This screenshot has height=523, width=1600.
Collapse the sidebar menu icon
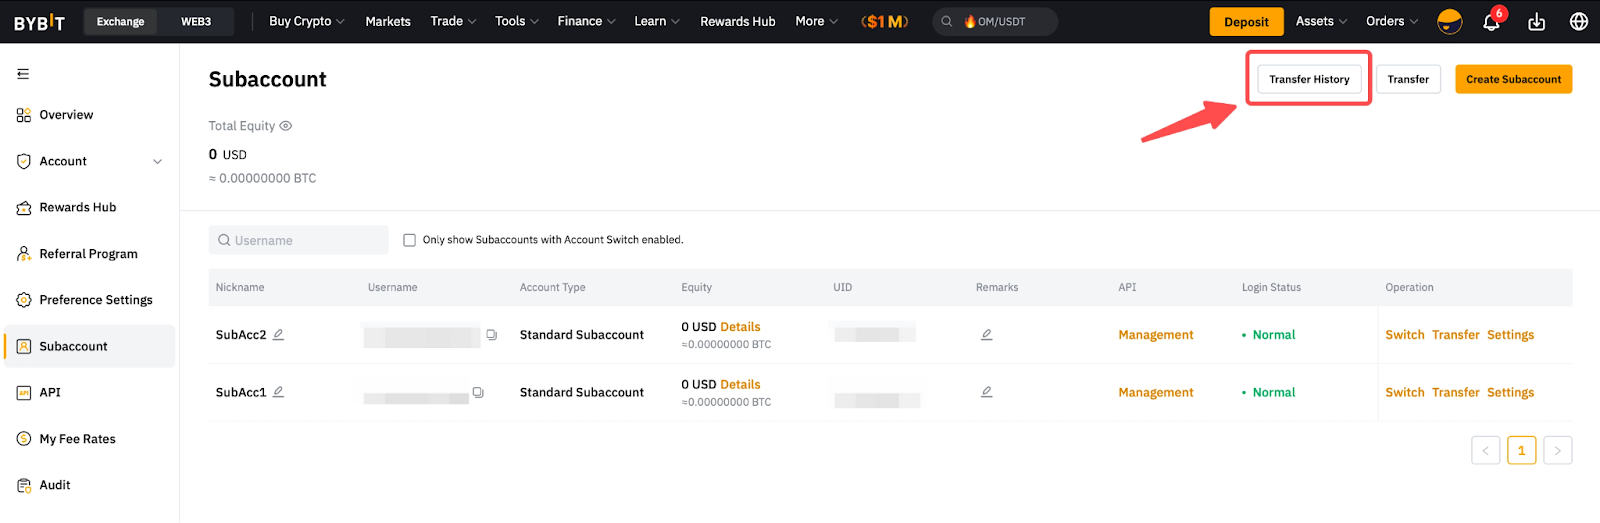[x=23, y=74]
